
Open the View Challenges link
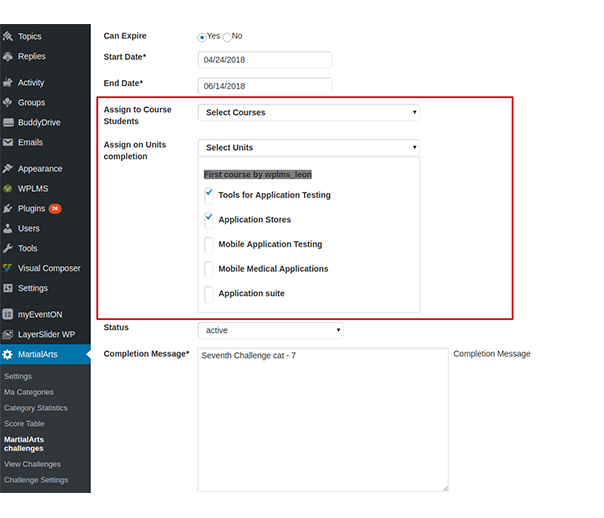click(x=32, y=464)
